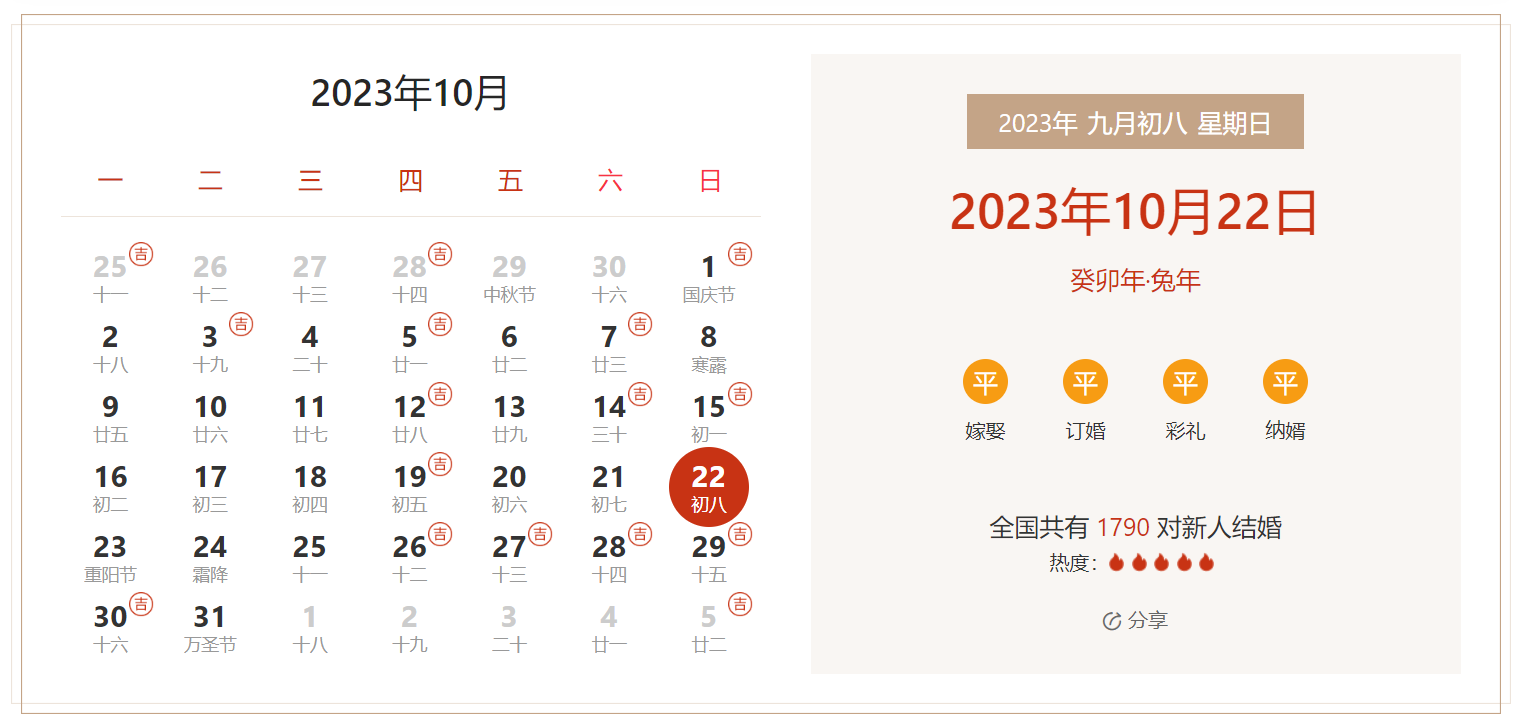Screen dimensions: 1521x722
Task: Select October 23 重阳节
Action: pos(110,558)
